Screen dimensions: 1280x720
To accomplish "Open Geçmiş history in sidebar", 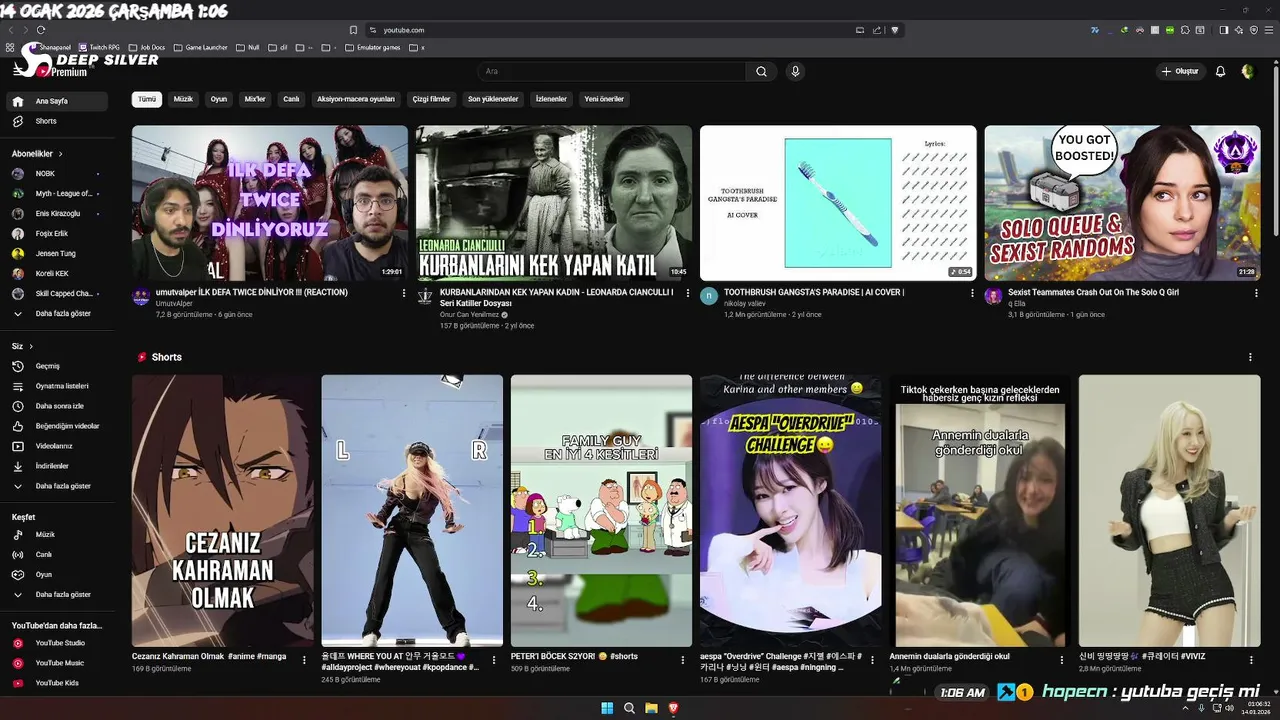I will (x=56, y=366).
